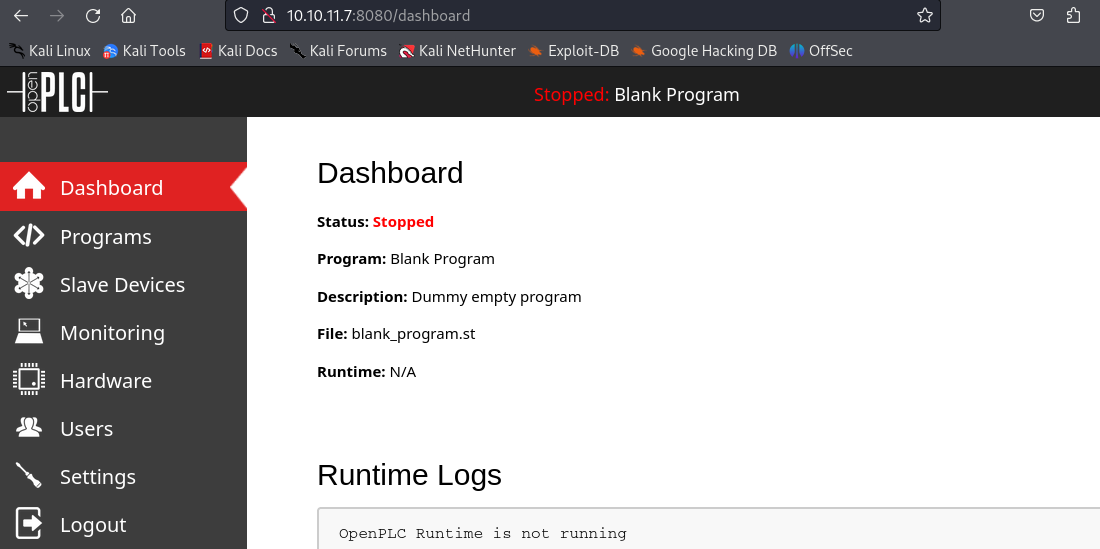Open the Programs menu item
Screen dimensions: 1100x549
[x=106, y=237]
